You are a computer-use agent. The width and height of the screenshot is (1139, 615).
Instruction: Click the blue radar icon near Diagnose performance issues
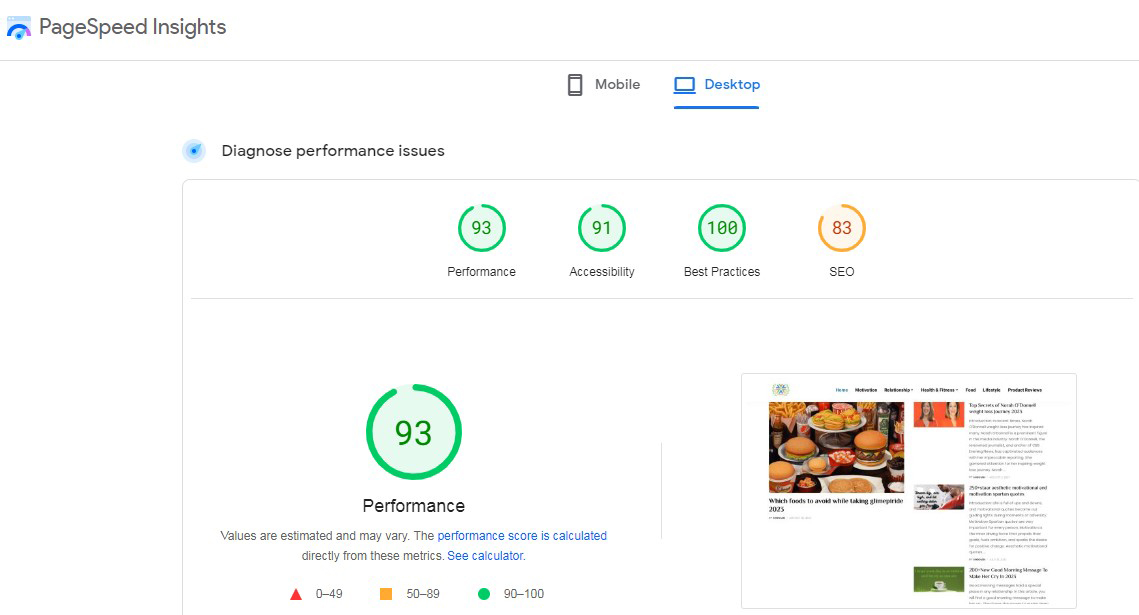coord(193,150)
